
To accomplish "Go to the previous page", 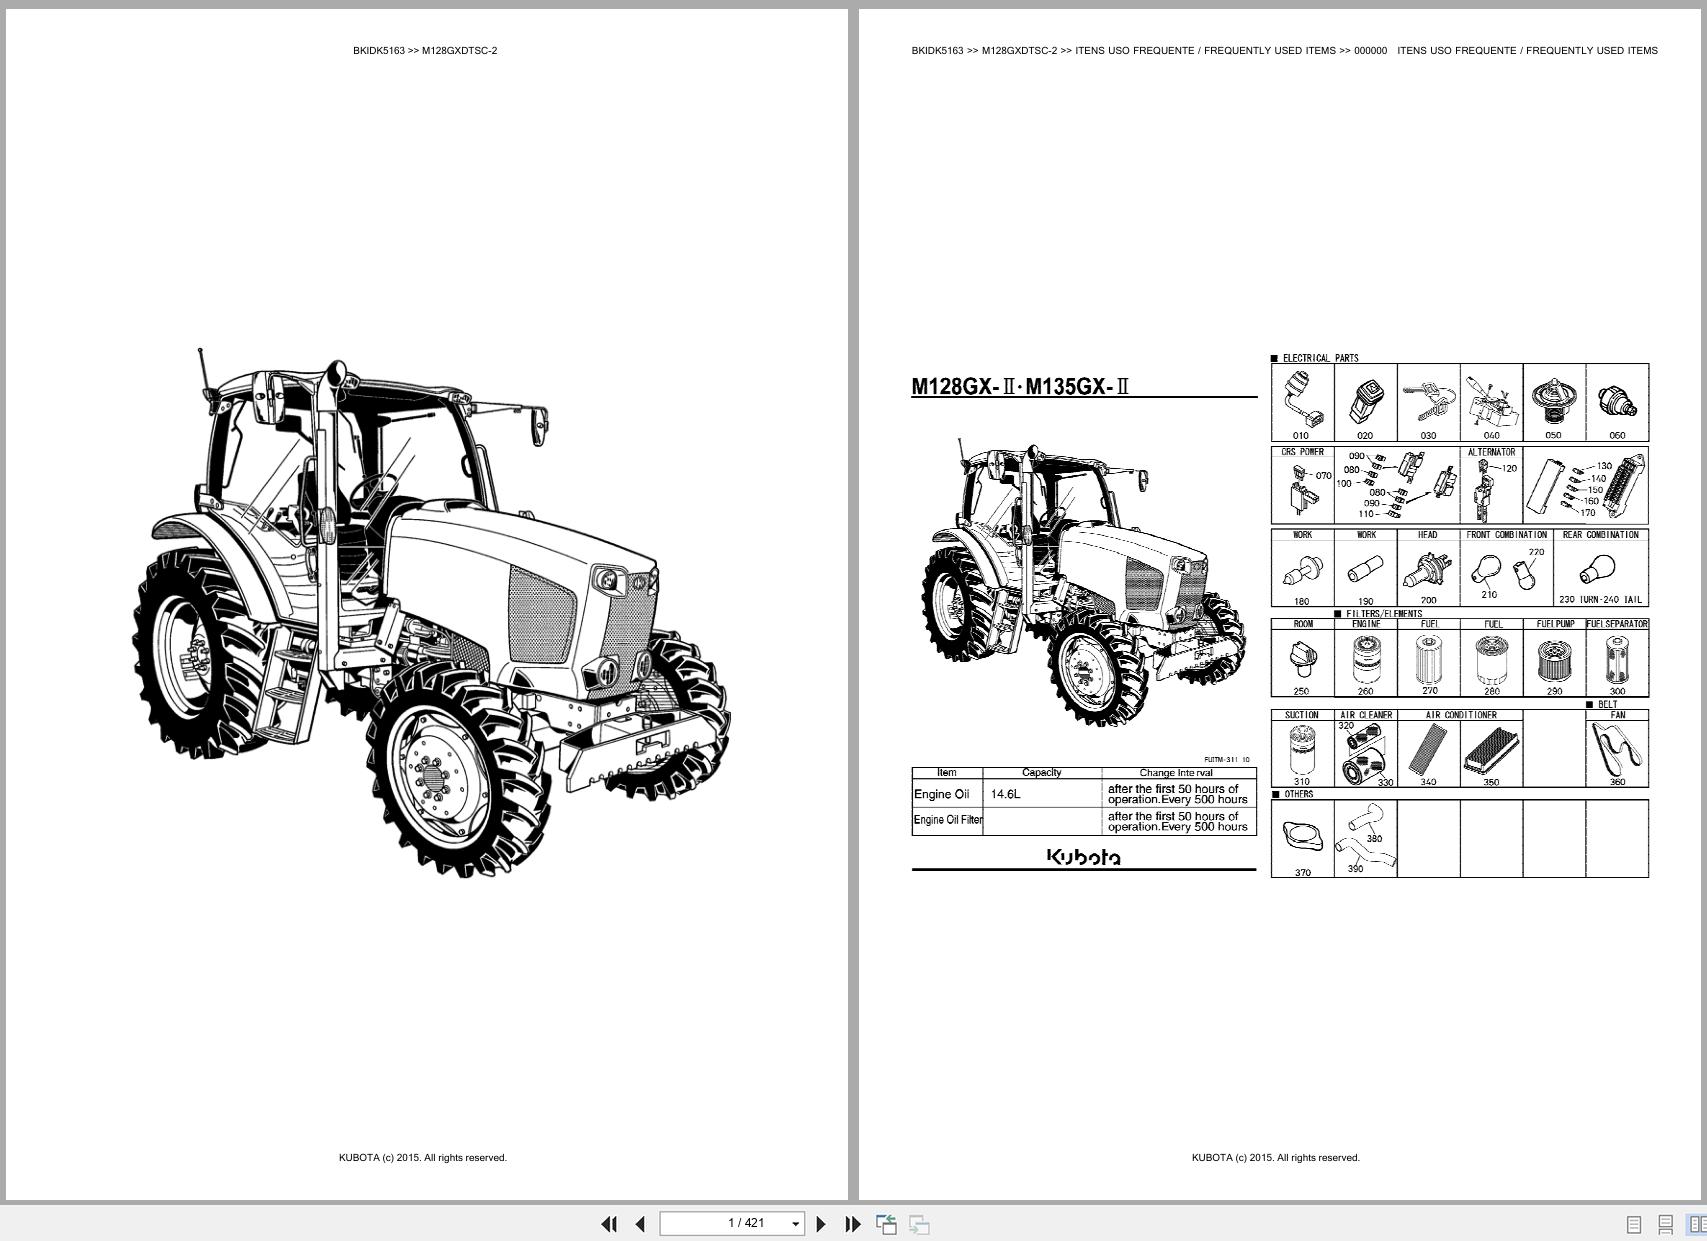I will coord(640,1224).
